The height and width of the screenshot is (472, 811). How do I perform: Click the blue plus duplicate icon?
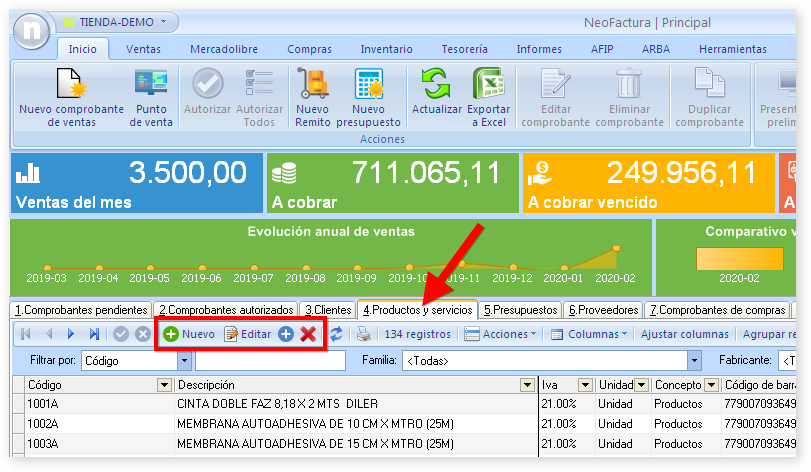tap(286, 334)
